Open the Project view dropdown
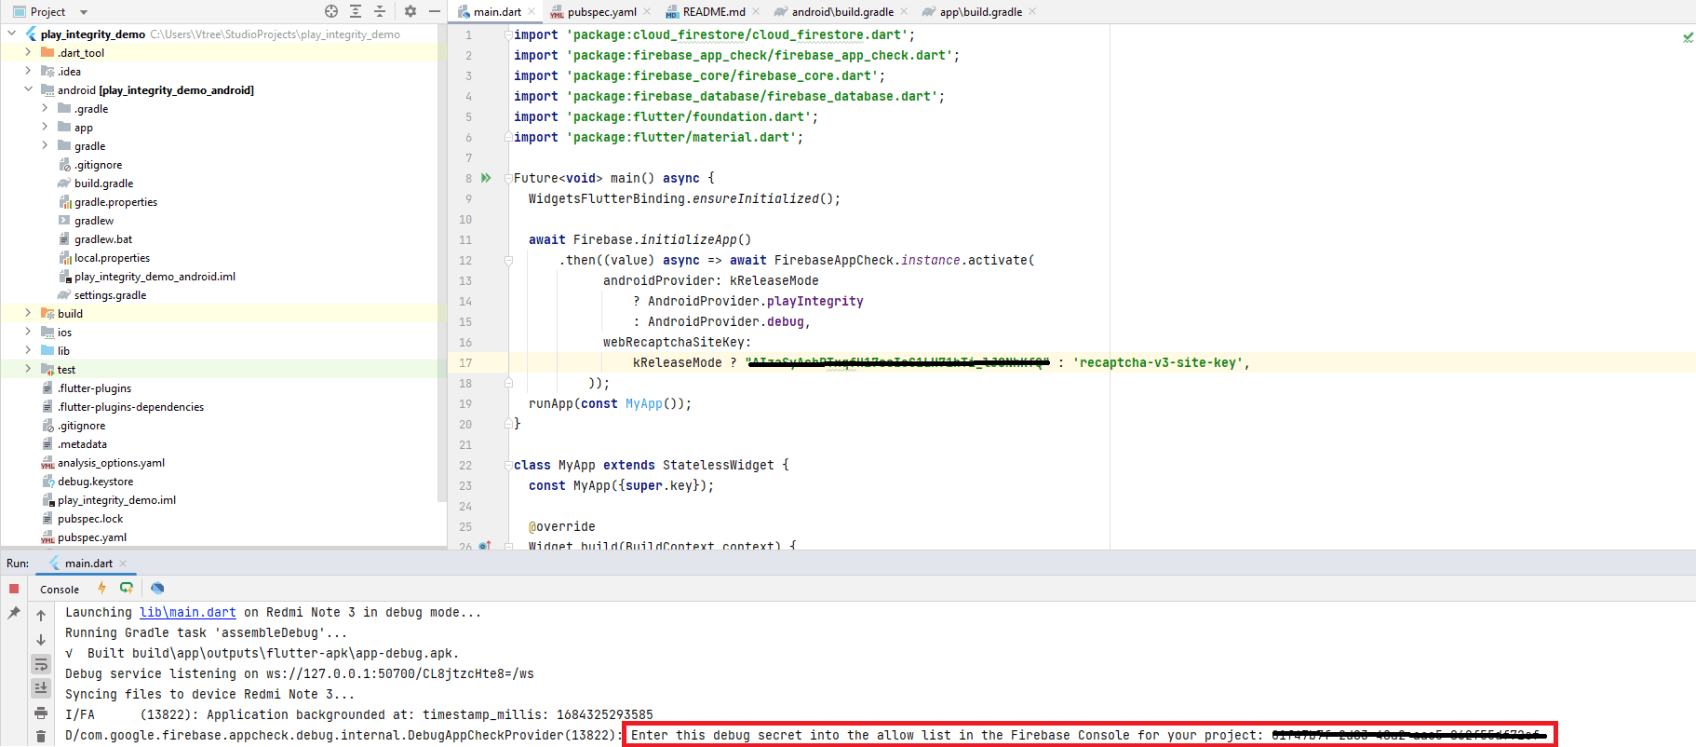The image size is (1696, 747). [84, 12]
